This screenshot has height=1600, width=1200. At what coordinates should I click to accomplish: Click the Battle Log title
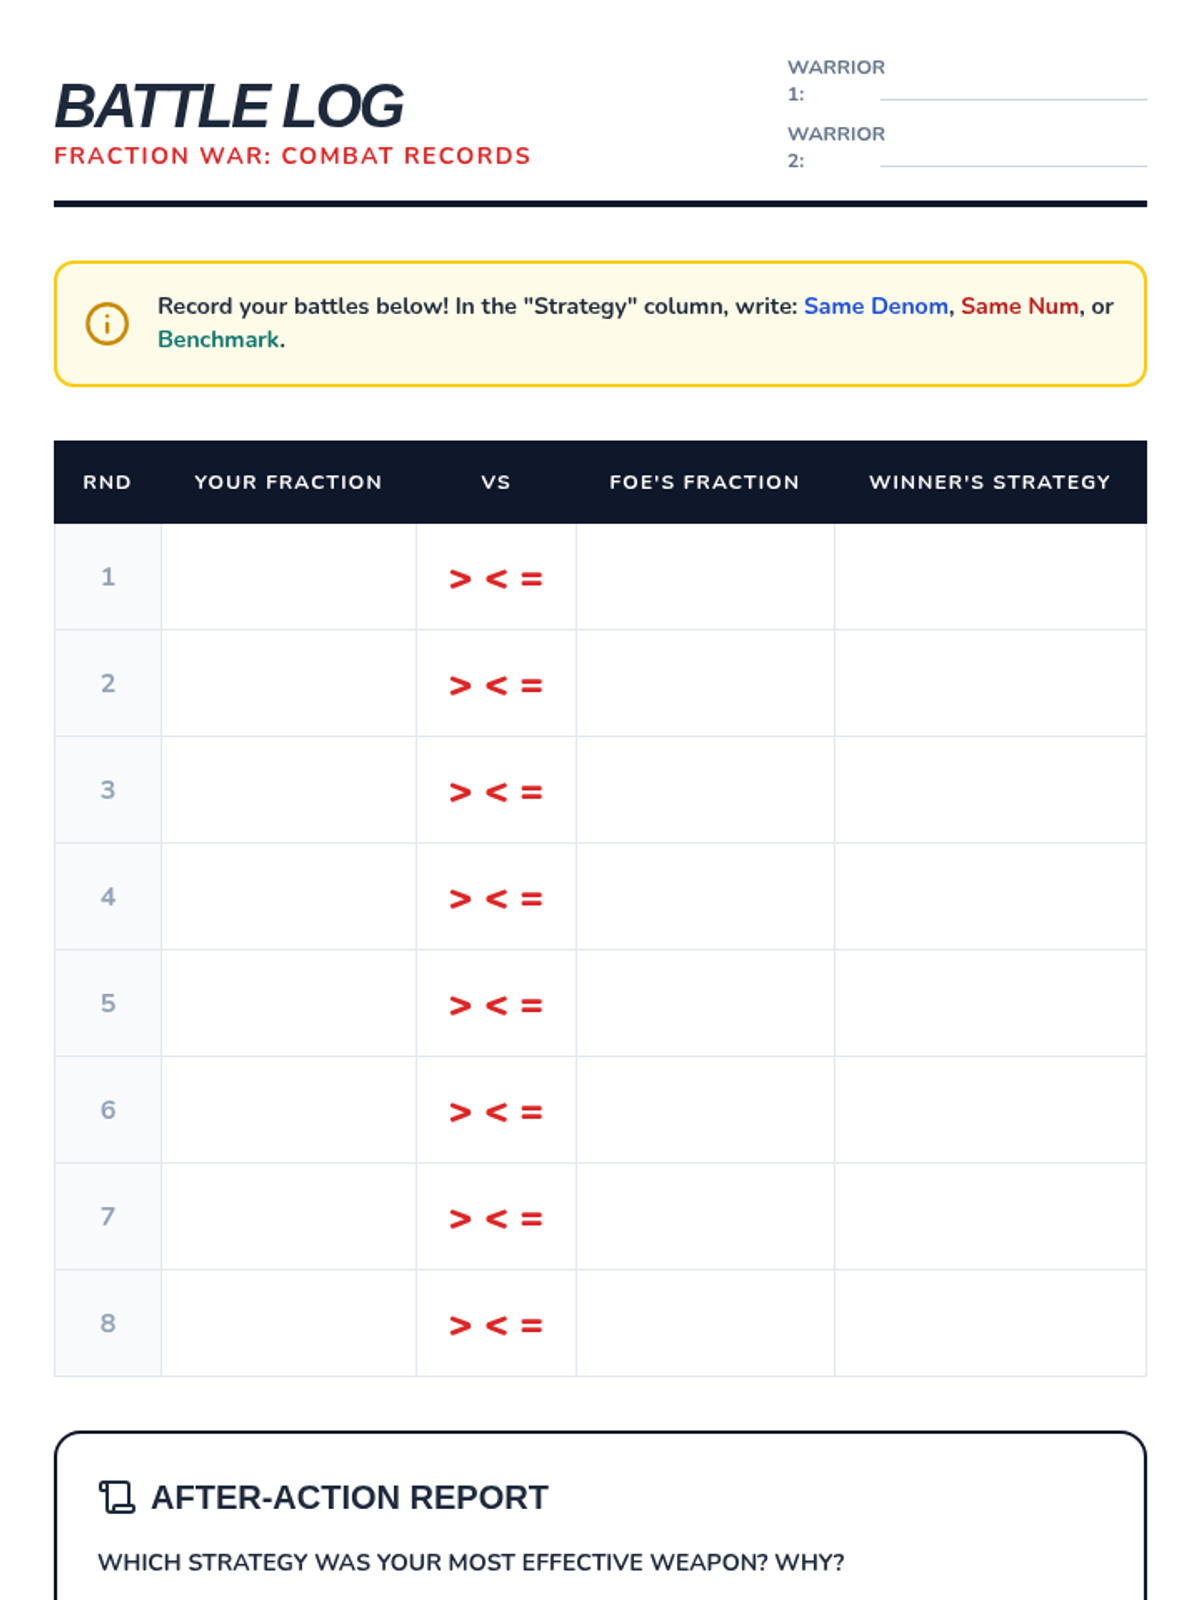229,107
